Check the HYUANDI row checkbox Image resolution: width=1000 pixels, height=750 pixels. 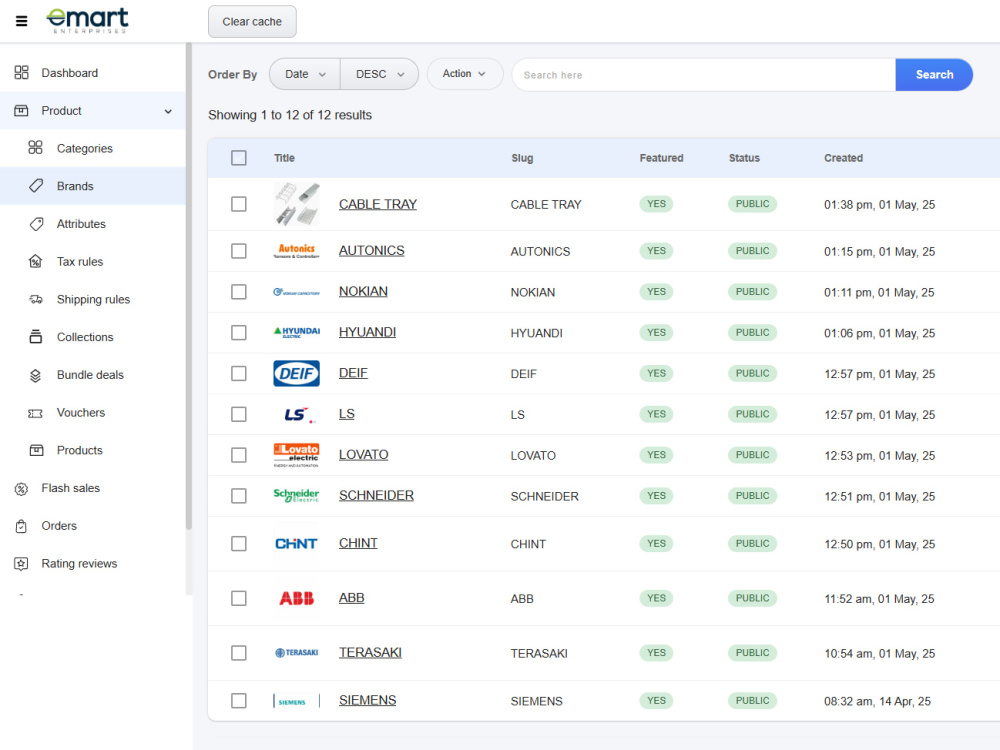239,332
